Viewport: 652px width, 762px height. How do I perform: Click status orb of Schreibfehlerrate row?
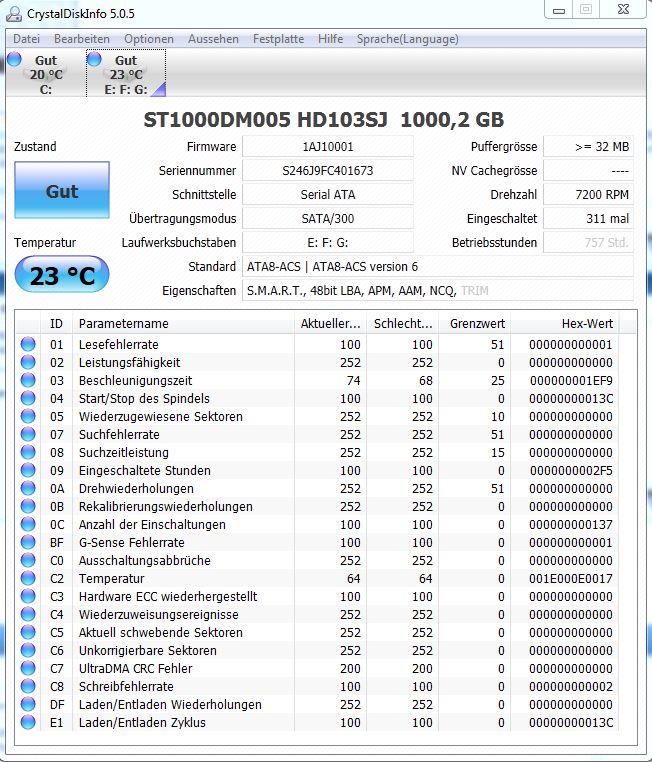pyautogui.click(x=28, y=686)
